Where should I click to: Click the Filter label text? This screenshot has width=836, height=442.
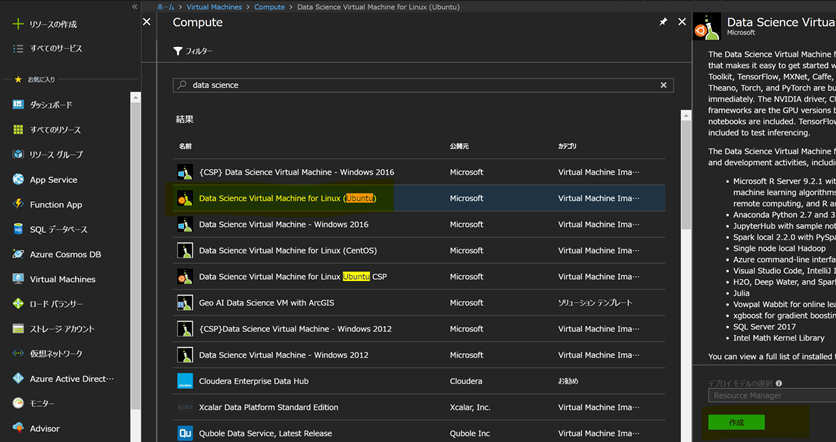(198, 51)
